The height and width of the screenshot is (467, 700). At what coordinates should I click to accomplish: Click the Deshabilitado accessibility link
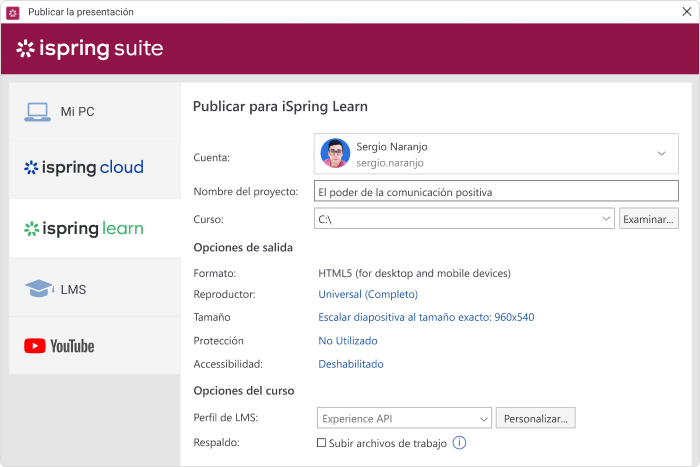click(350, 364)
